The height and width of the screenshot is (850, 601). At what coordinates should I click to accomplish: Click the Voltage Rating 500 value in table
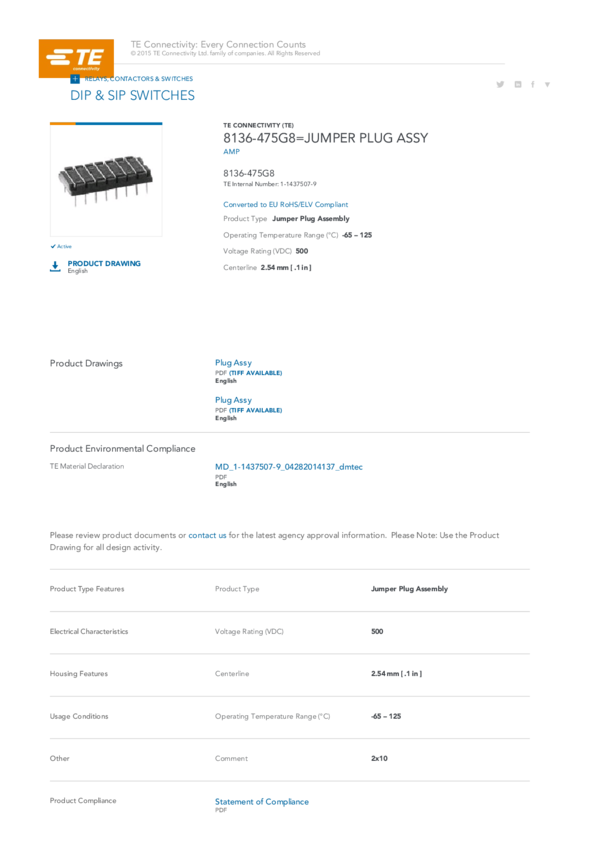click(x=377, y=632)
